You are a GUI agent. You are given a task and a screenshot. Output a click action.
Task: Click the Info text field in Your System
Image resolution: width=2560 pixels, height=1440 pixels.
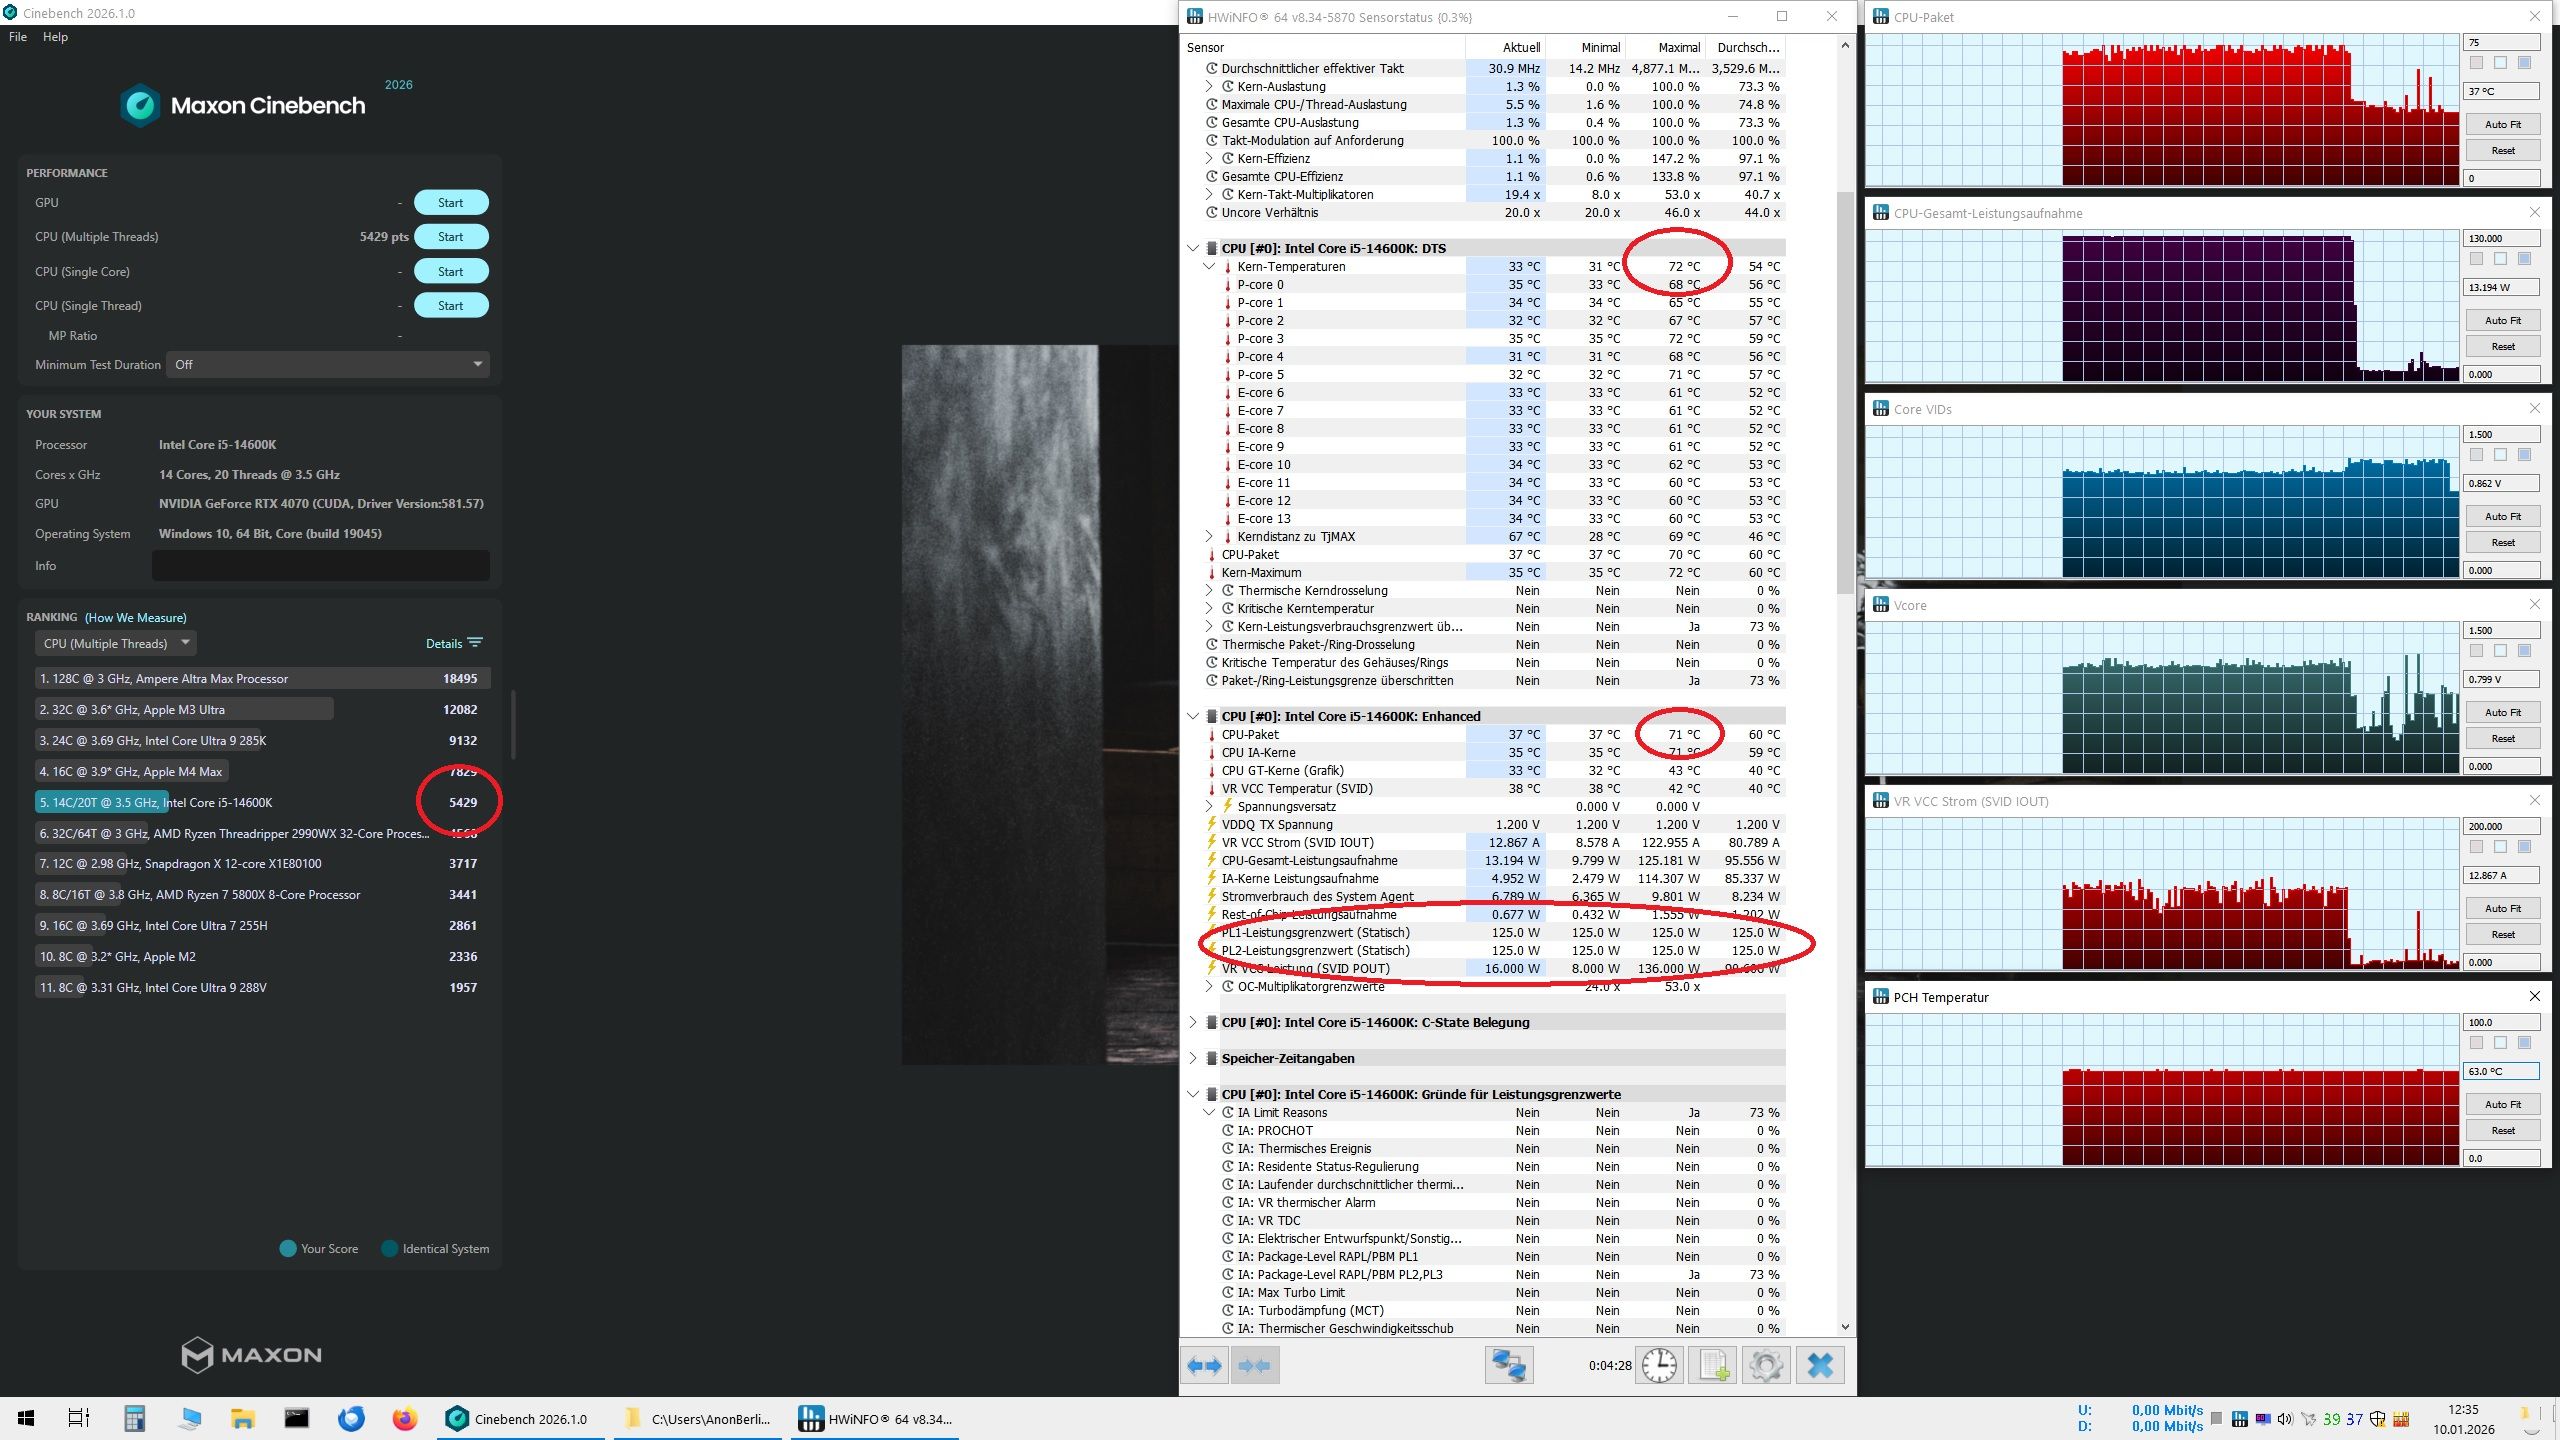pyautogui.click(x=320, y=565)
